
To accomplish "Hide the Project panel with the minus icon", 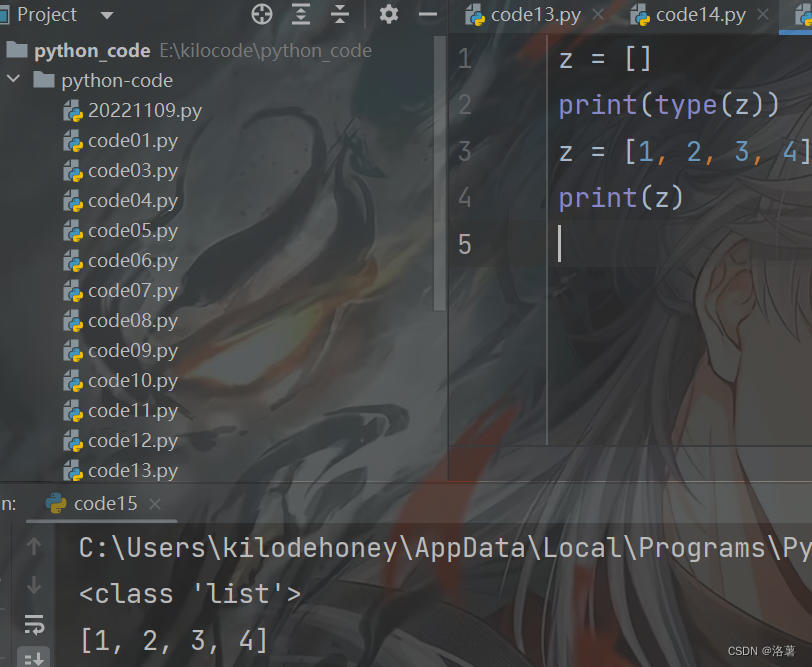I will (x=428, y=14).
